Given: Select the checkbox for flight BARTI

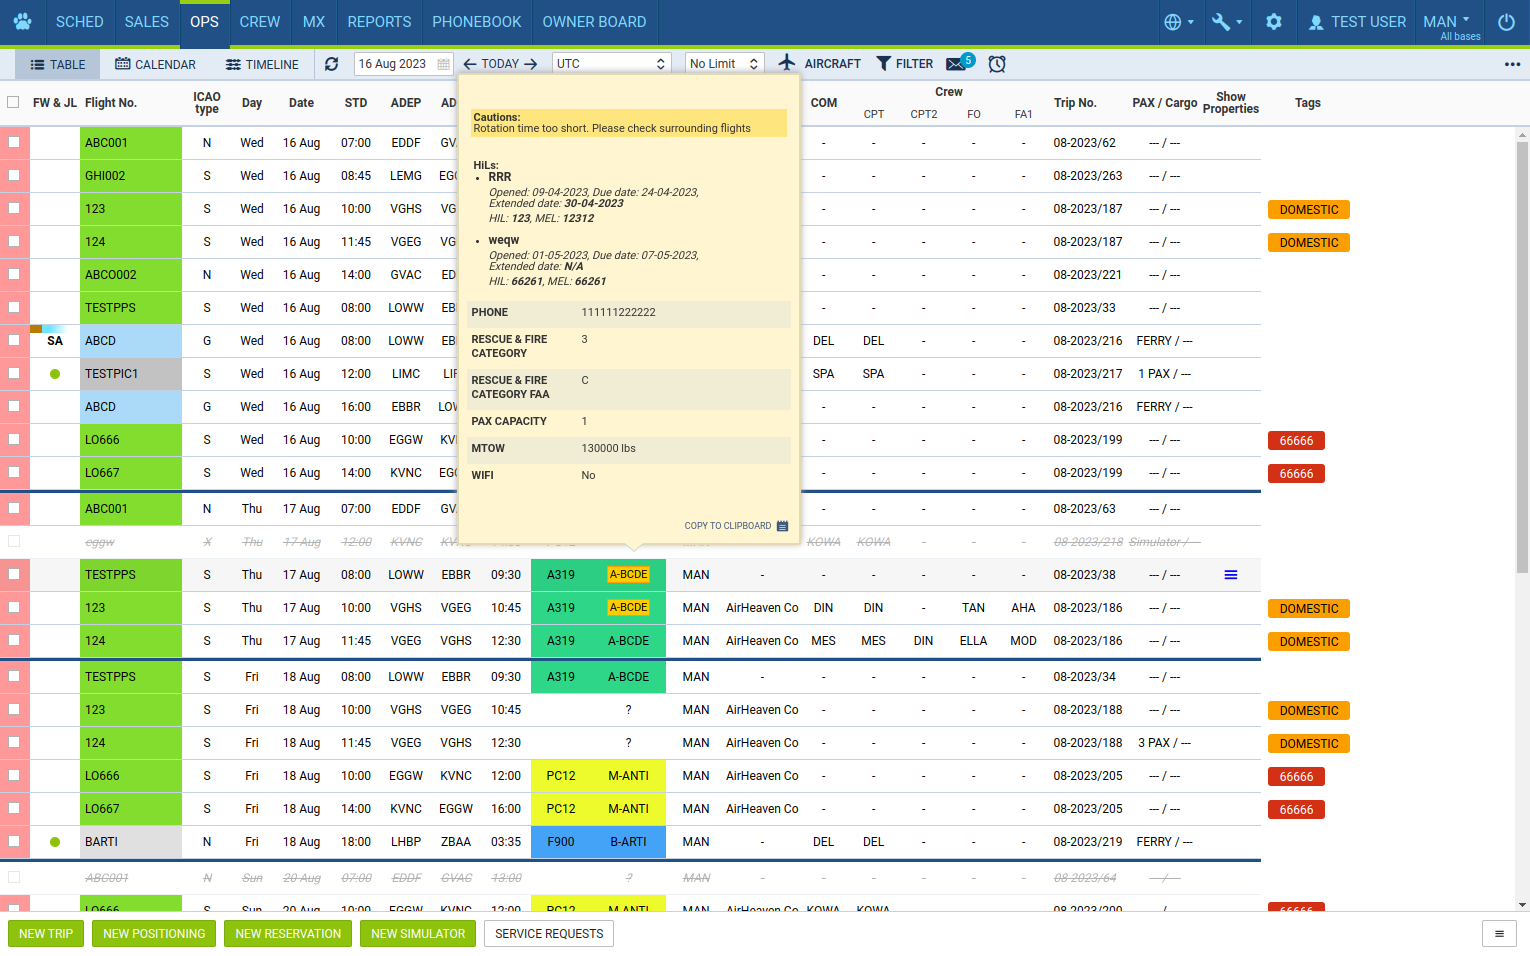Looking at the screenshot, I should tap(14, 842).
